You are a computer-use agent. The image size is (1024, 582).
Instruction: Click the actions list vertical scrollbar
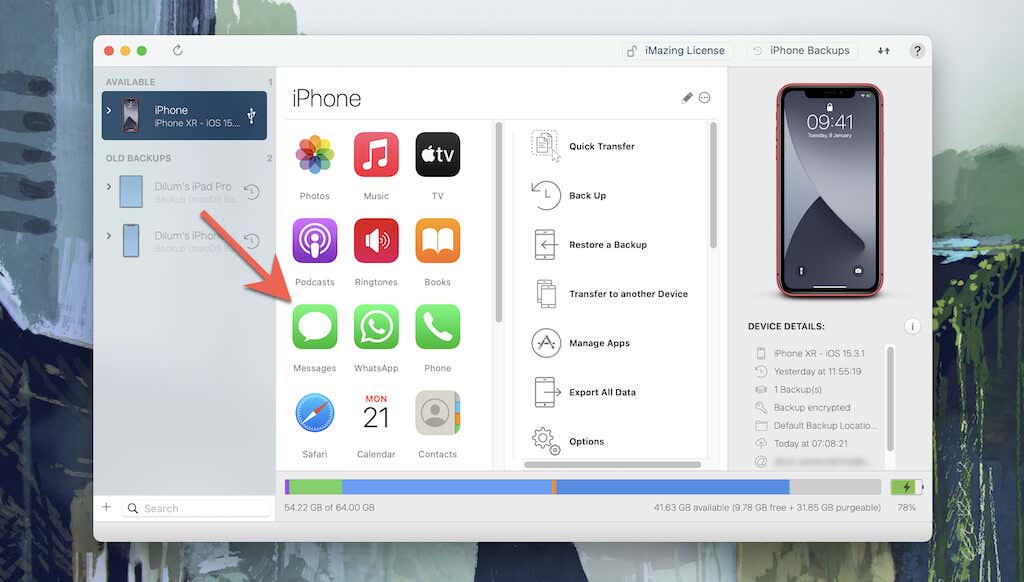713,185
